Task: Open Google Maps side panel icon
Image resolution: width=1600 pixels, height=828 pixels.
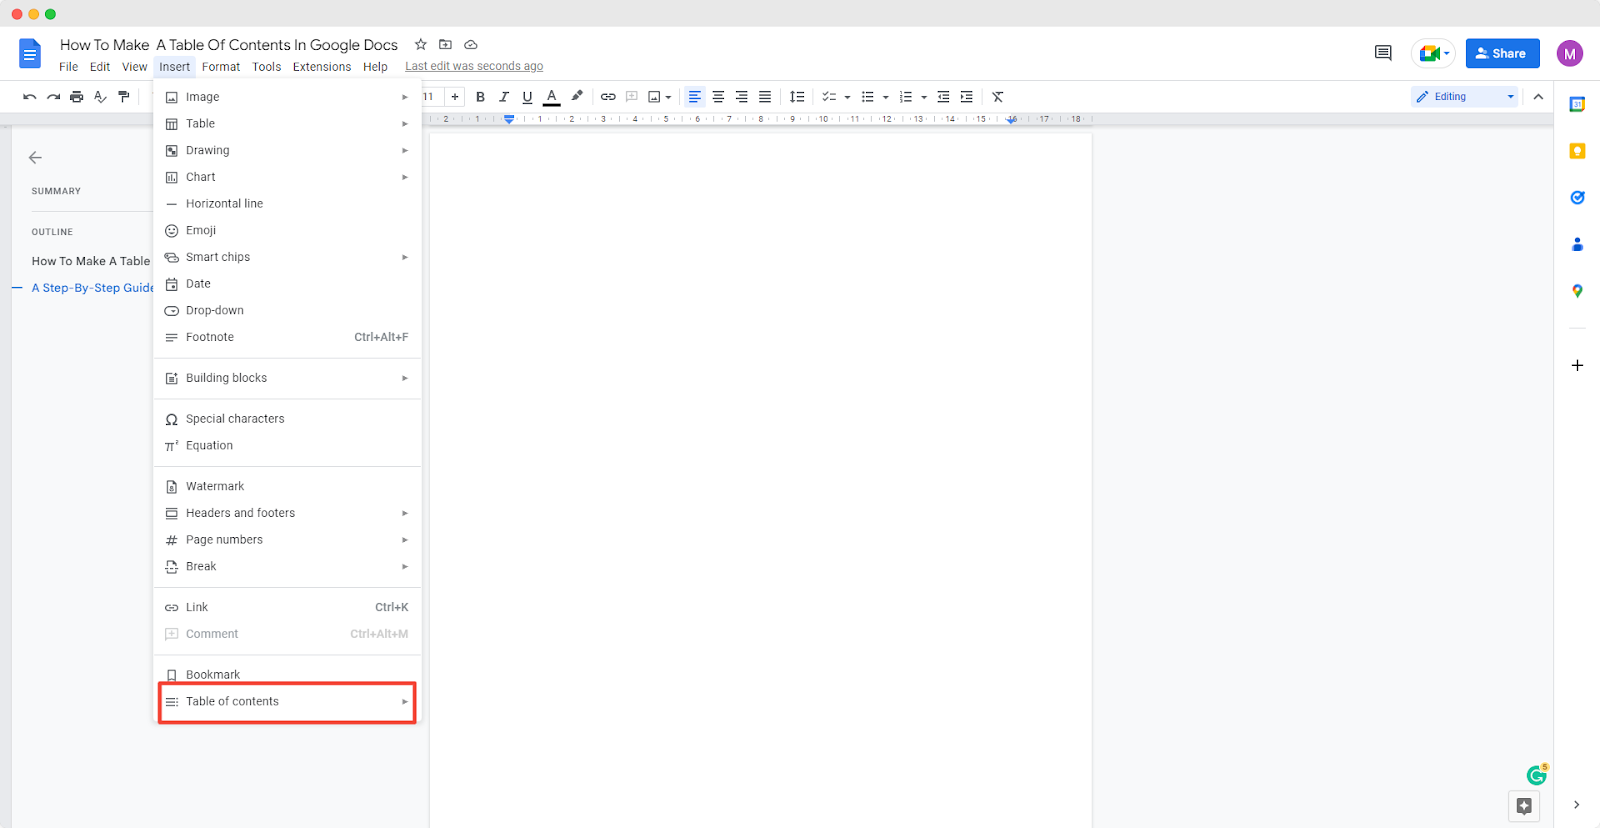Action: coord(1577,291)
